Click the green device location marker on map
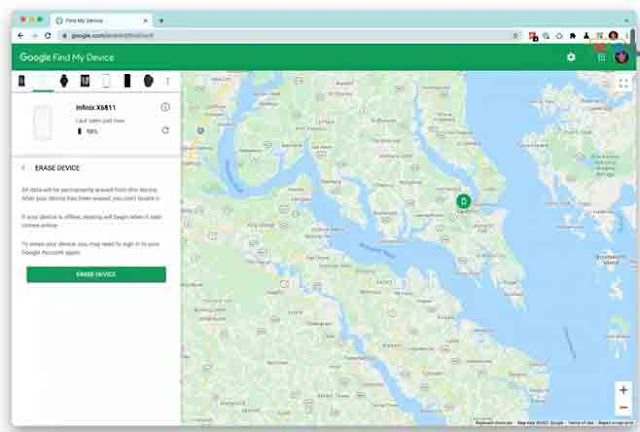The width and height of the screenshot is (640, 432). (x=463, y=201)
